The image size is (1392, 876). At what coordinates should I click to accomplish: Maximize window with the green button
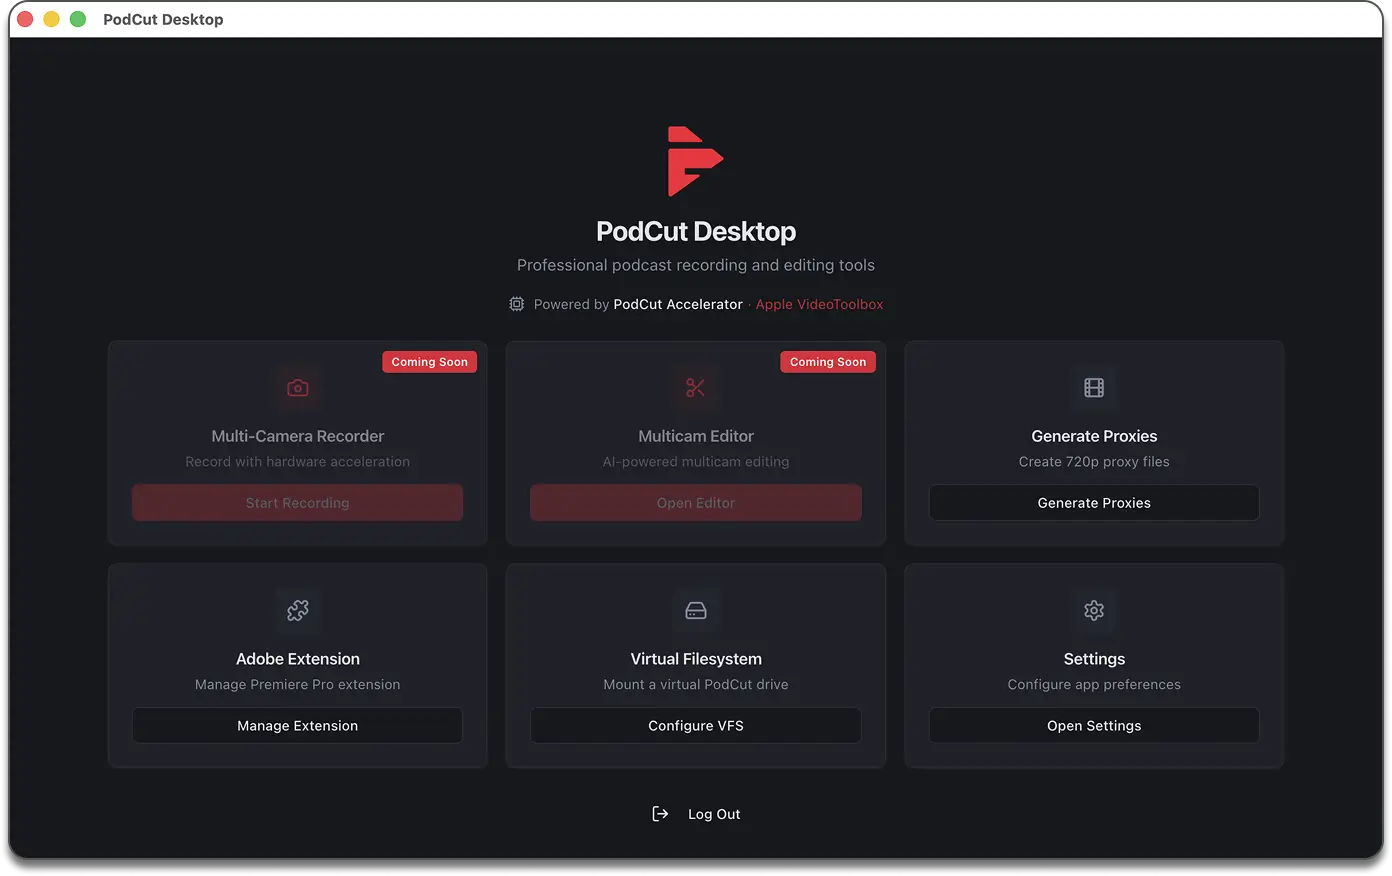point(78,19)
